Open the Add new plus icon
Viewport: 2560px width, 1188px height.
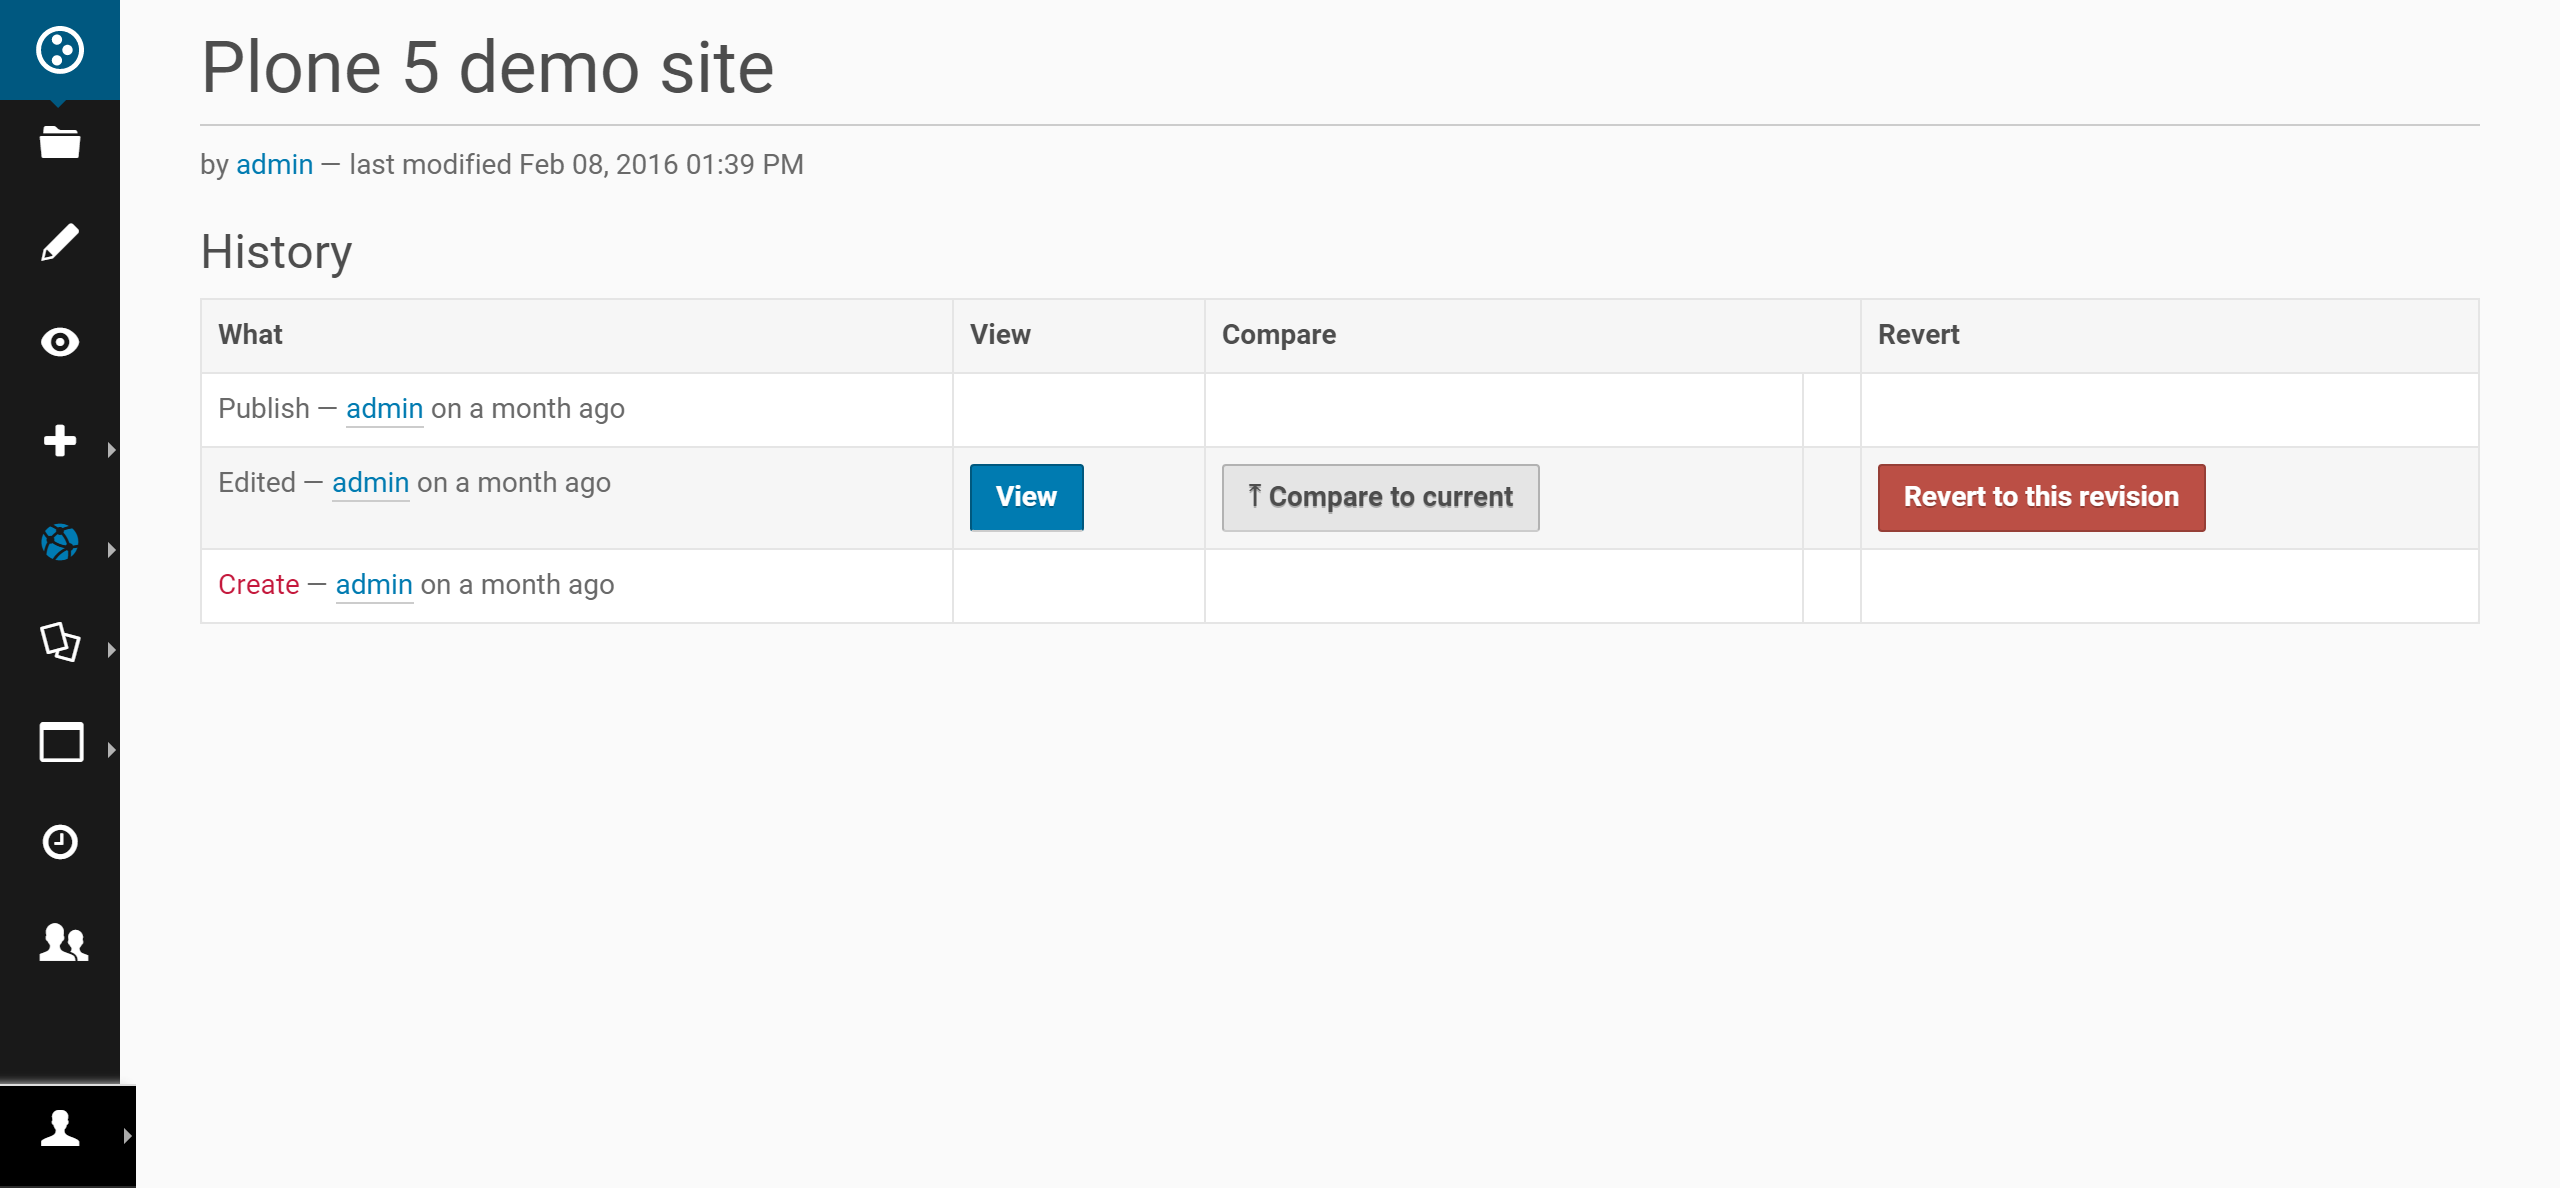[60, 441]
